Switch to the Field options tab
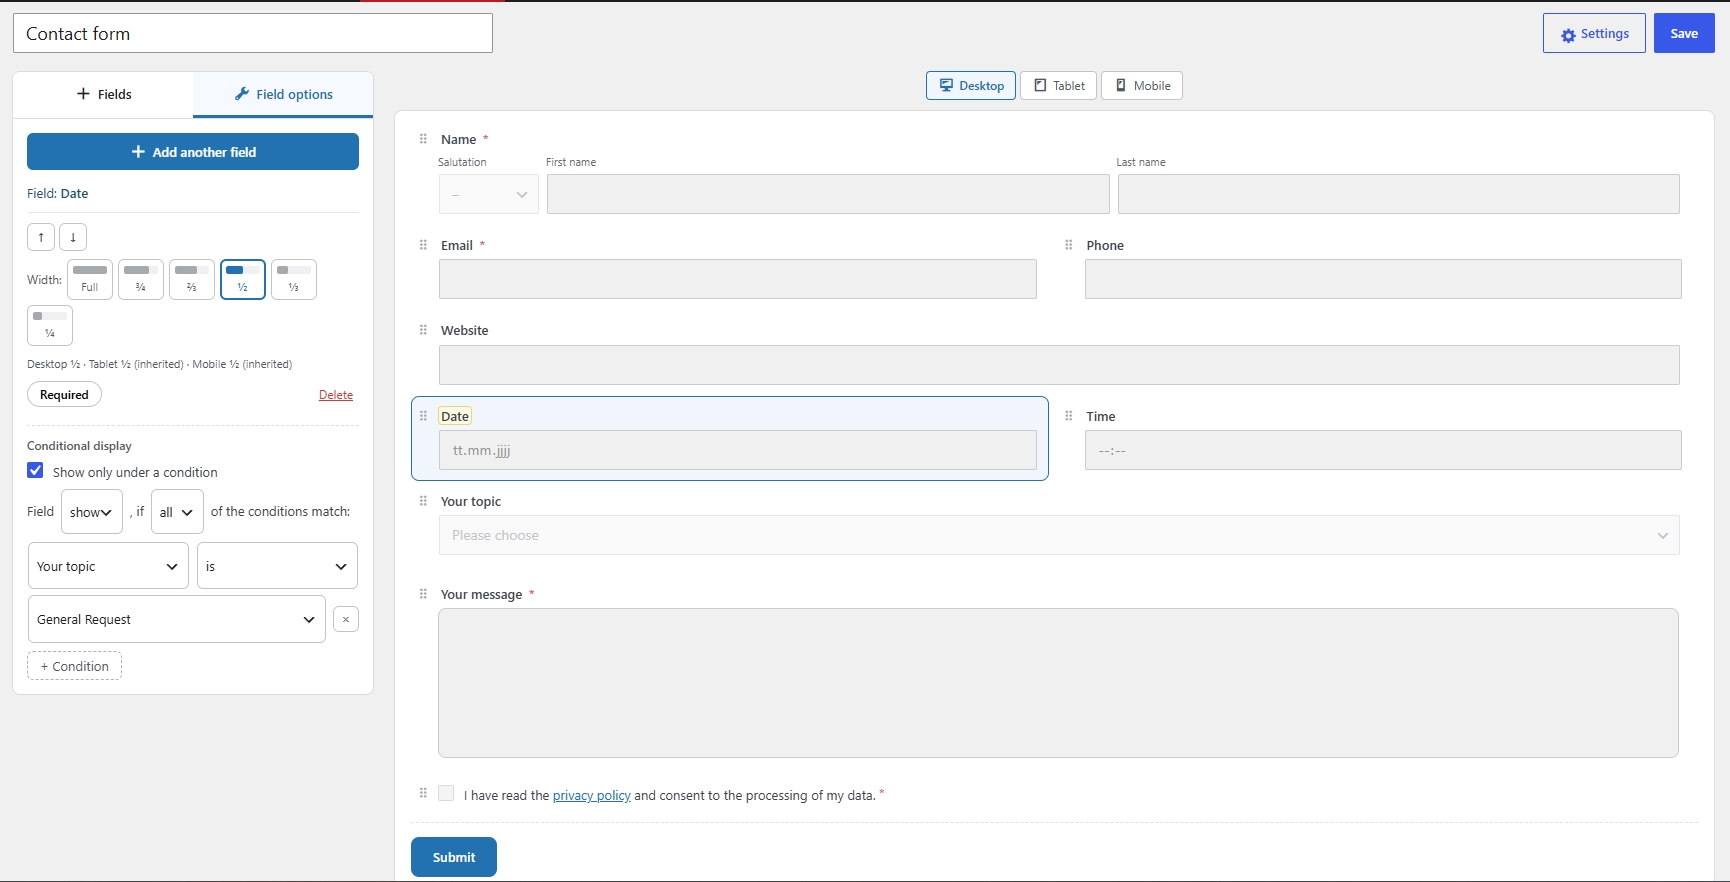1730x882 pixels. pyautogui.click(x=283, y=94)
